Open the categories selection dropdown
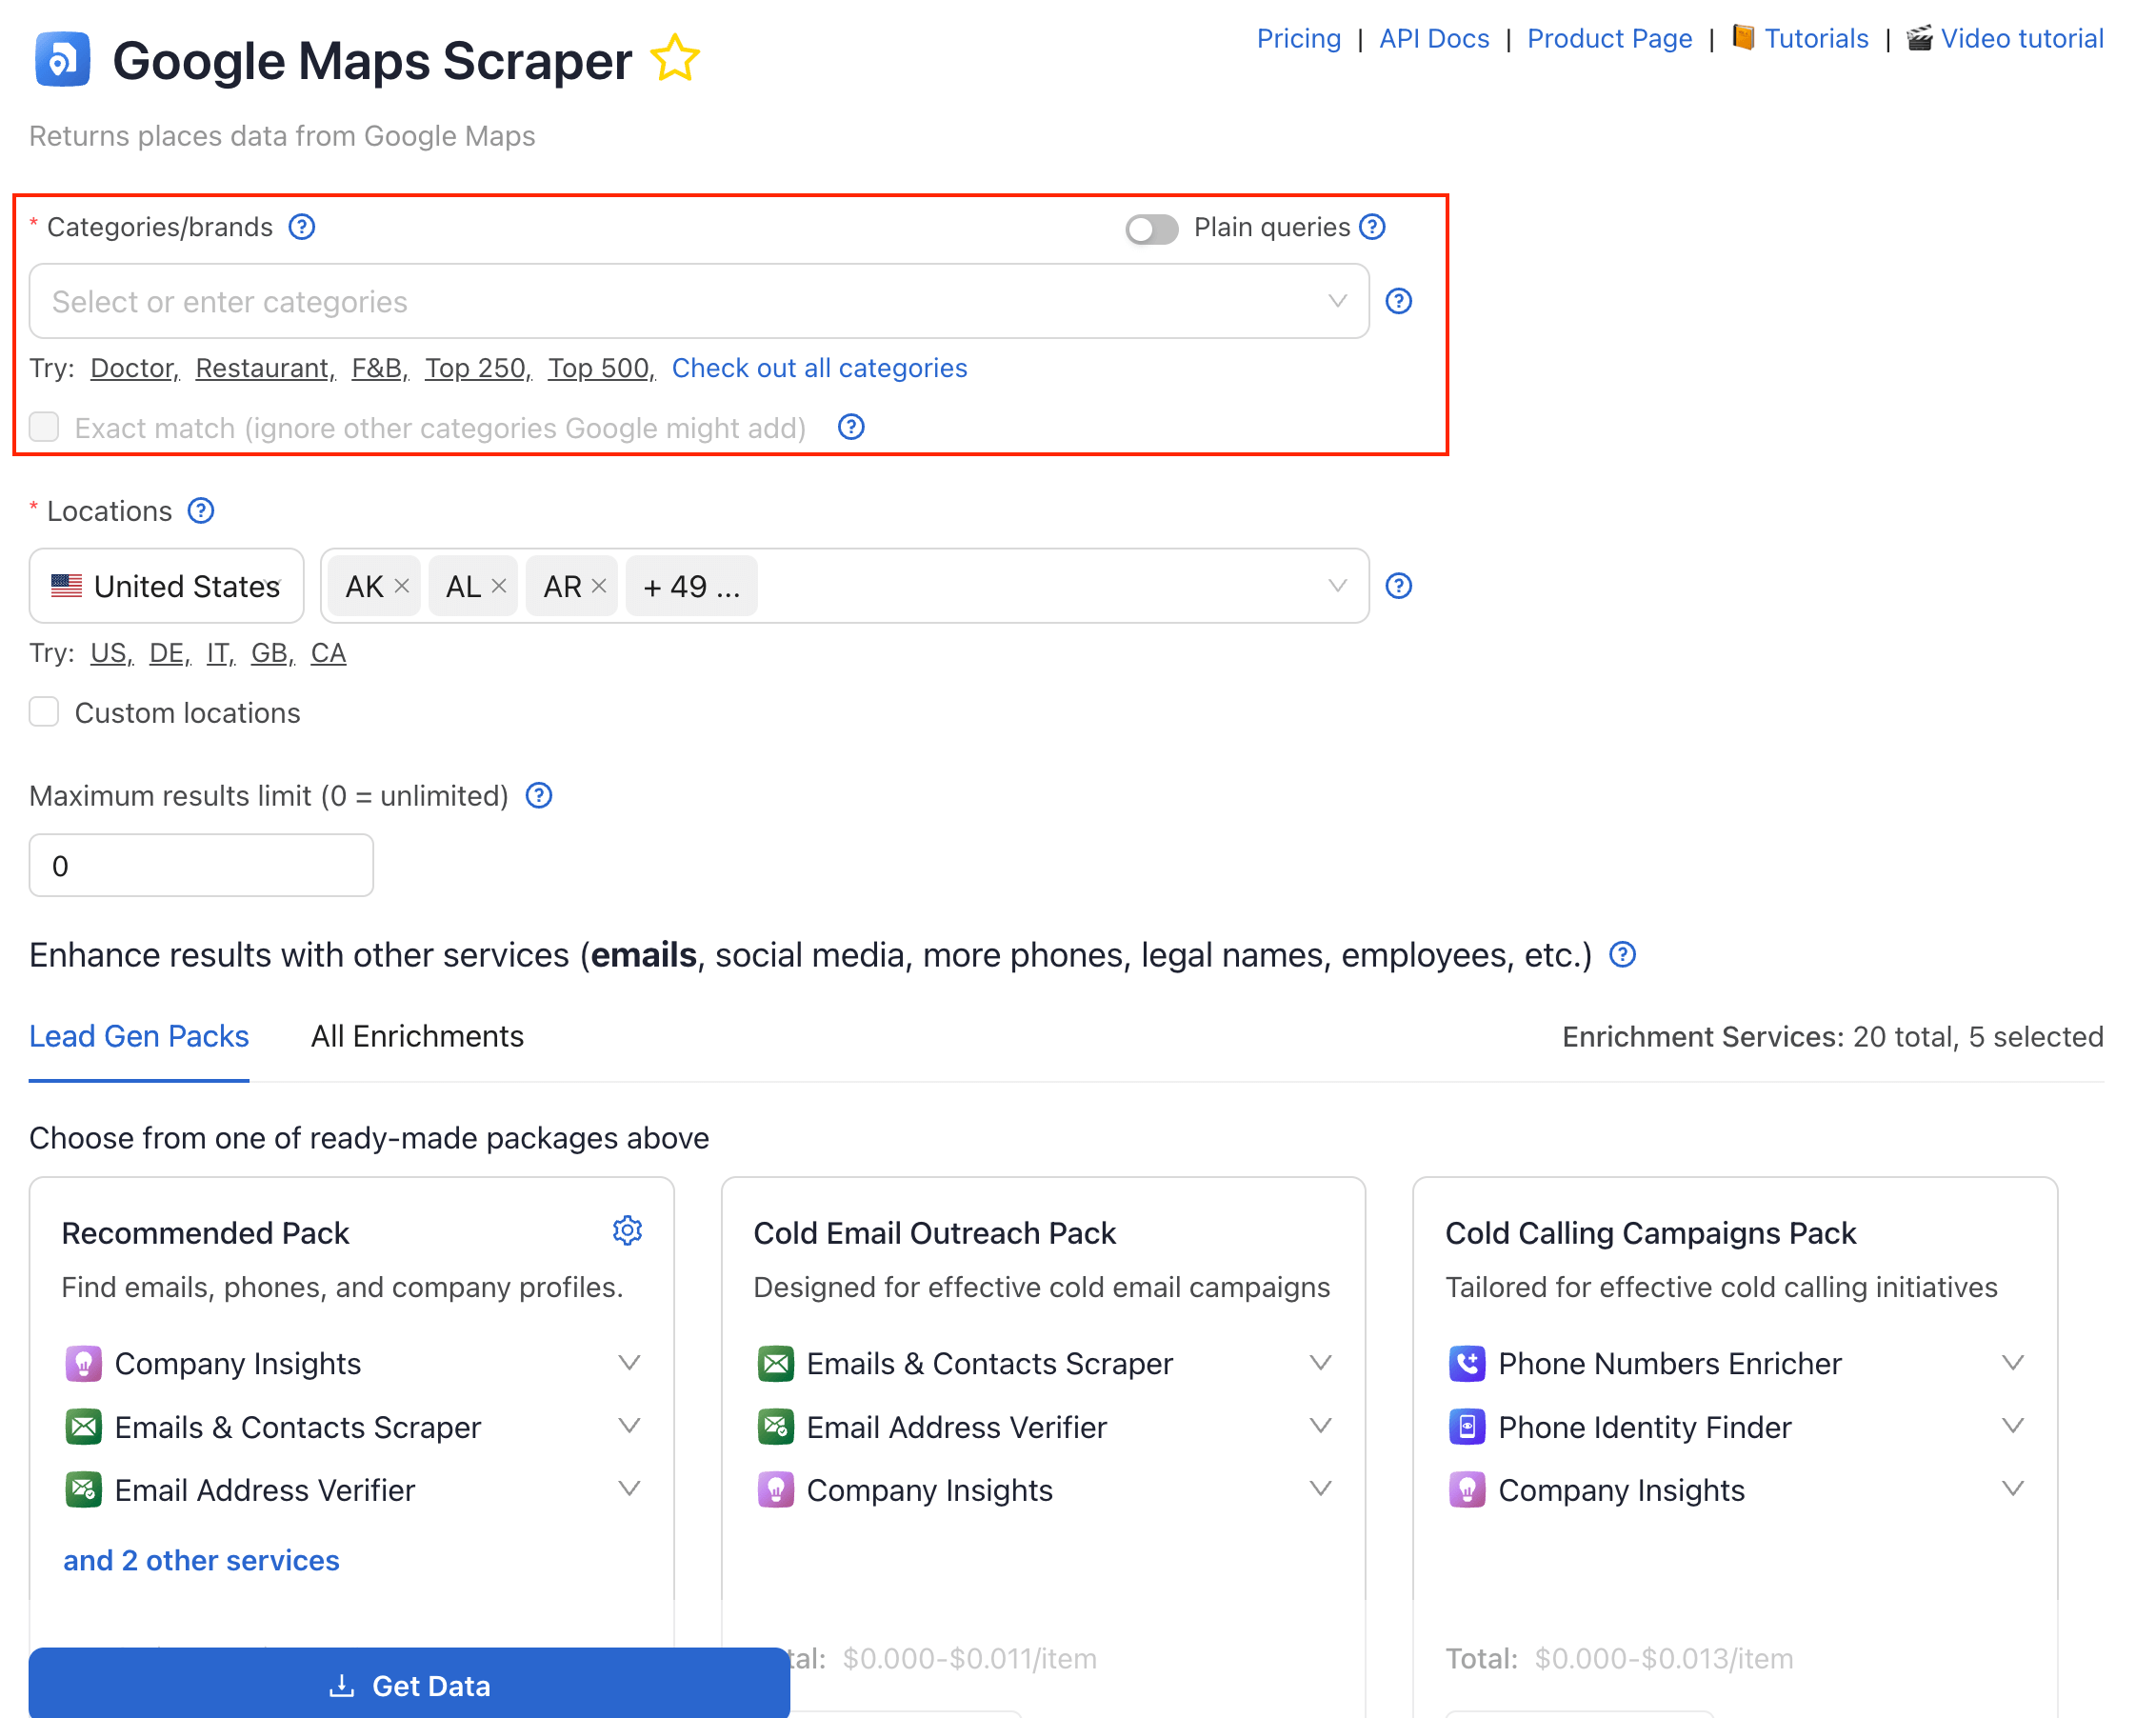Screen dimensions: 2156x1718 1337,301
